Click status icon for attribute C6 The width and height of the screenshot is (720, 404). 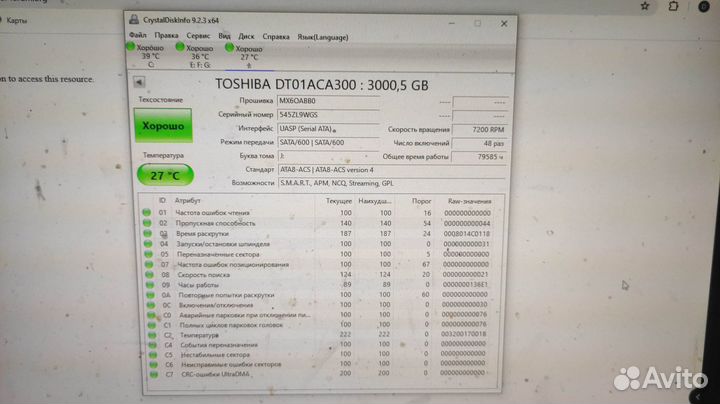click(x=153, y=365)
